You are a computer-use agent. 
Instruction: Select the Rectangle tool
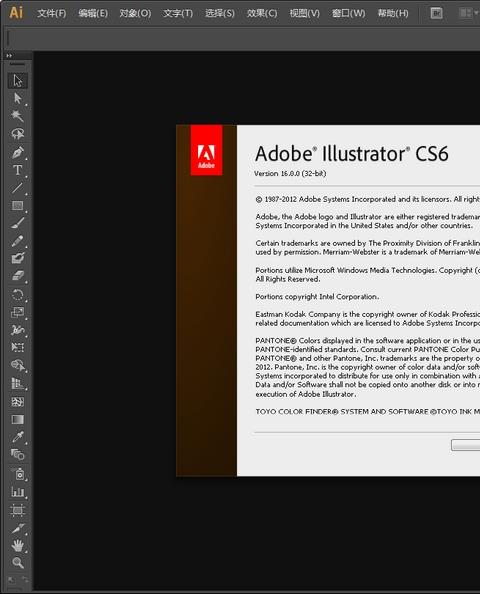17,205
